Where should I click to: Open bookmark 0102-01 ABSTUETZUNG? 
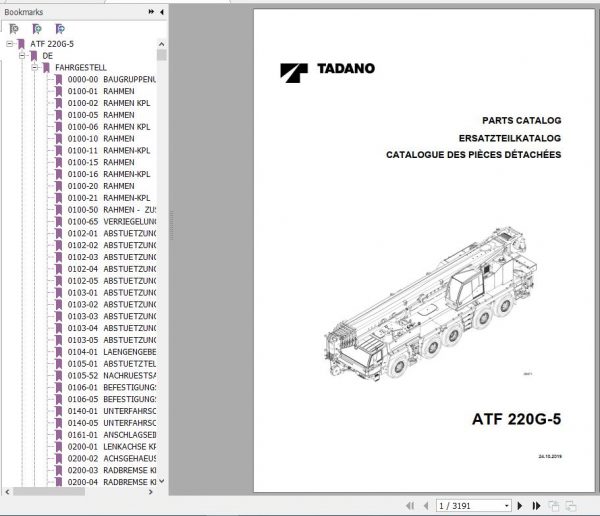pos(111,234)
